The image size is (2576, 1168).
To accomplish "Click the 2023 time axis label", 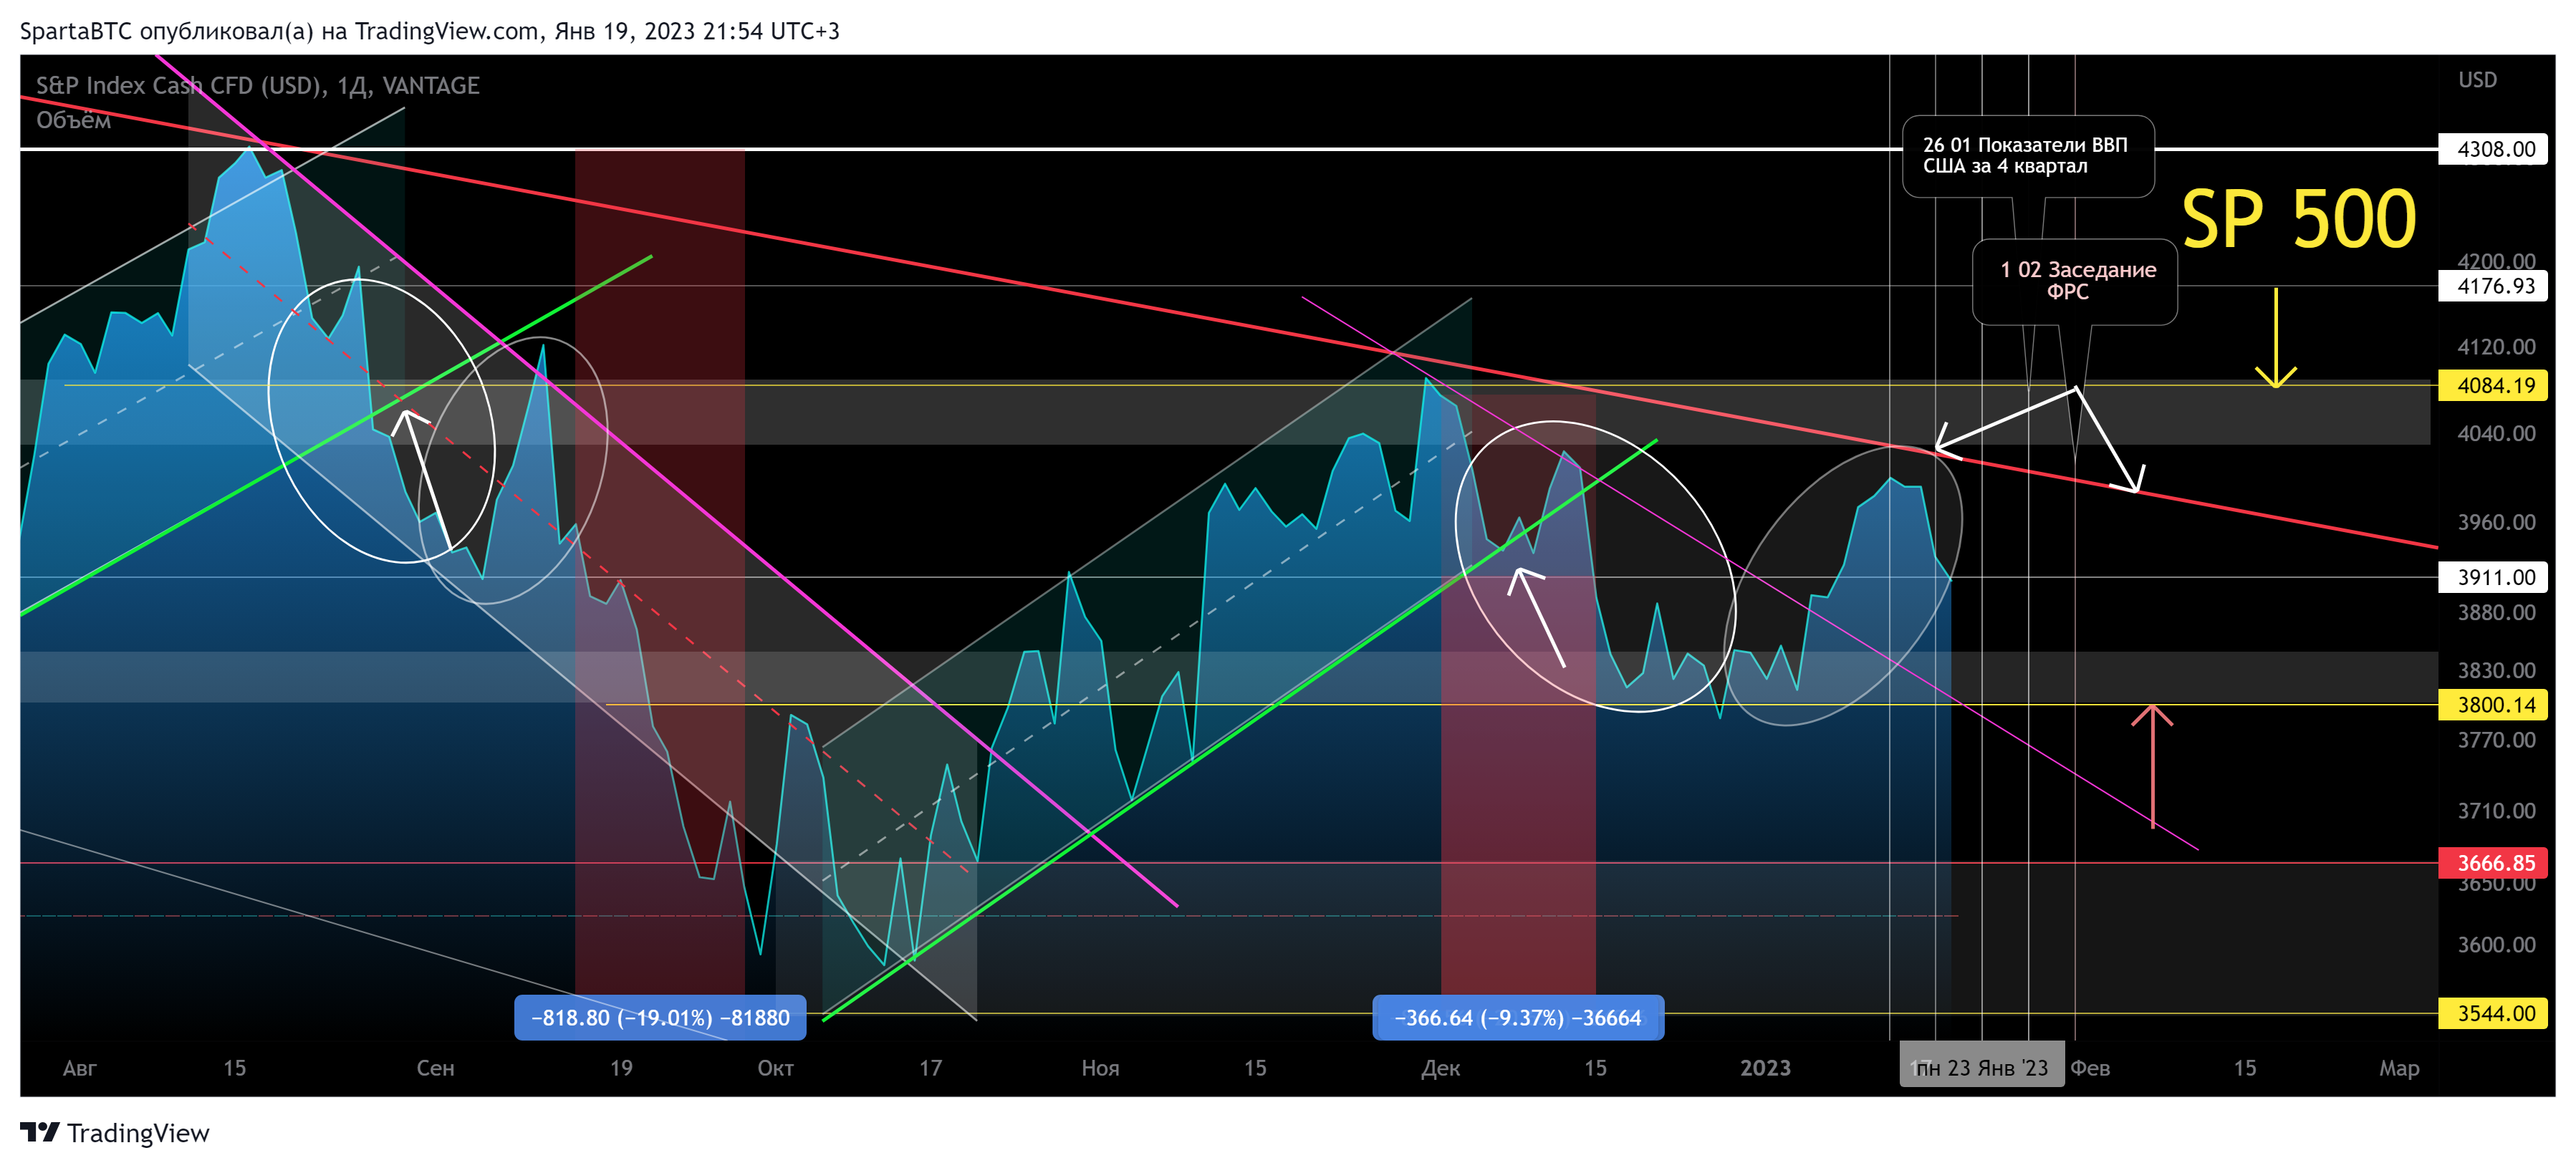I will point(1765,1068).
